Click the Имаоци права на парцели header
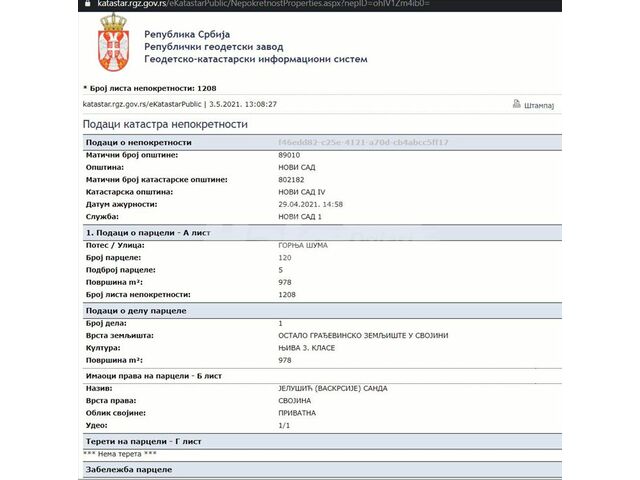The width and height of the screenshot is (640, 480). coord(154,375)
